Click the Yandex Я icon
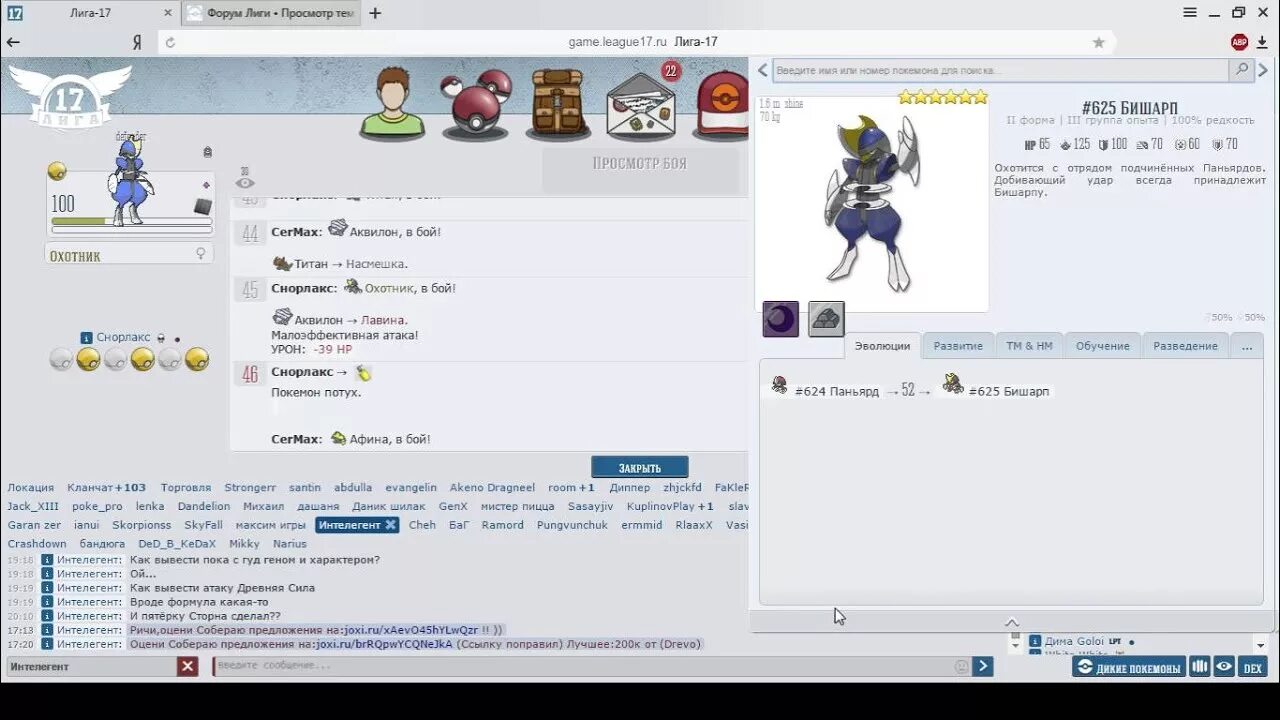Viewport: 1280px width, 720px height. [137, 42]
